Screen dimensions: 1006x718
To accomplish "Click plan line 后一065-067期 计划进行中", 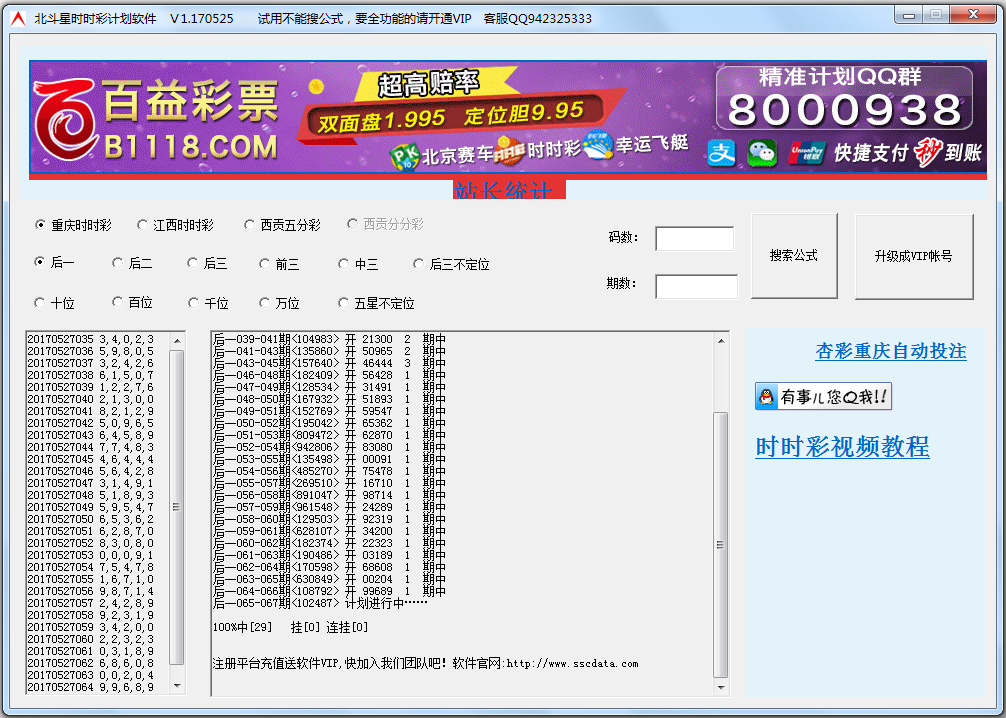I will [x=320, y=603].
